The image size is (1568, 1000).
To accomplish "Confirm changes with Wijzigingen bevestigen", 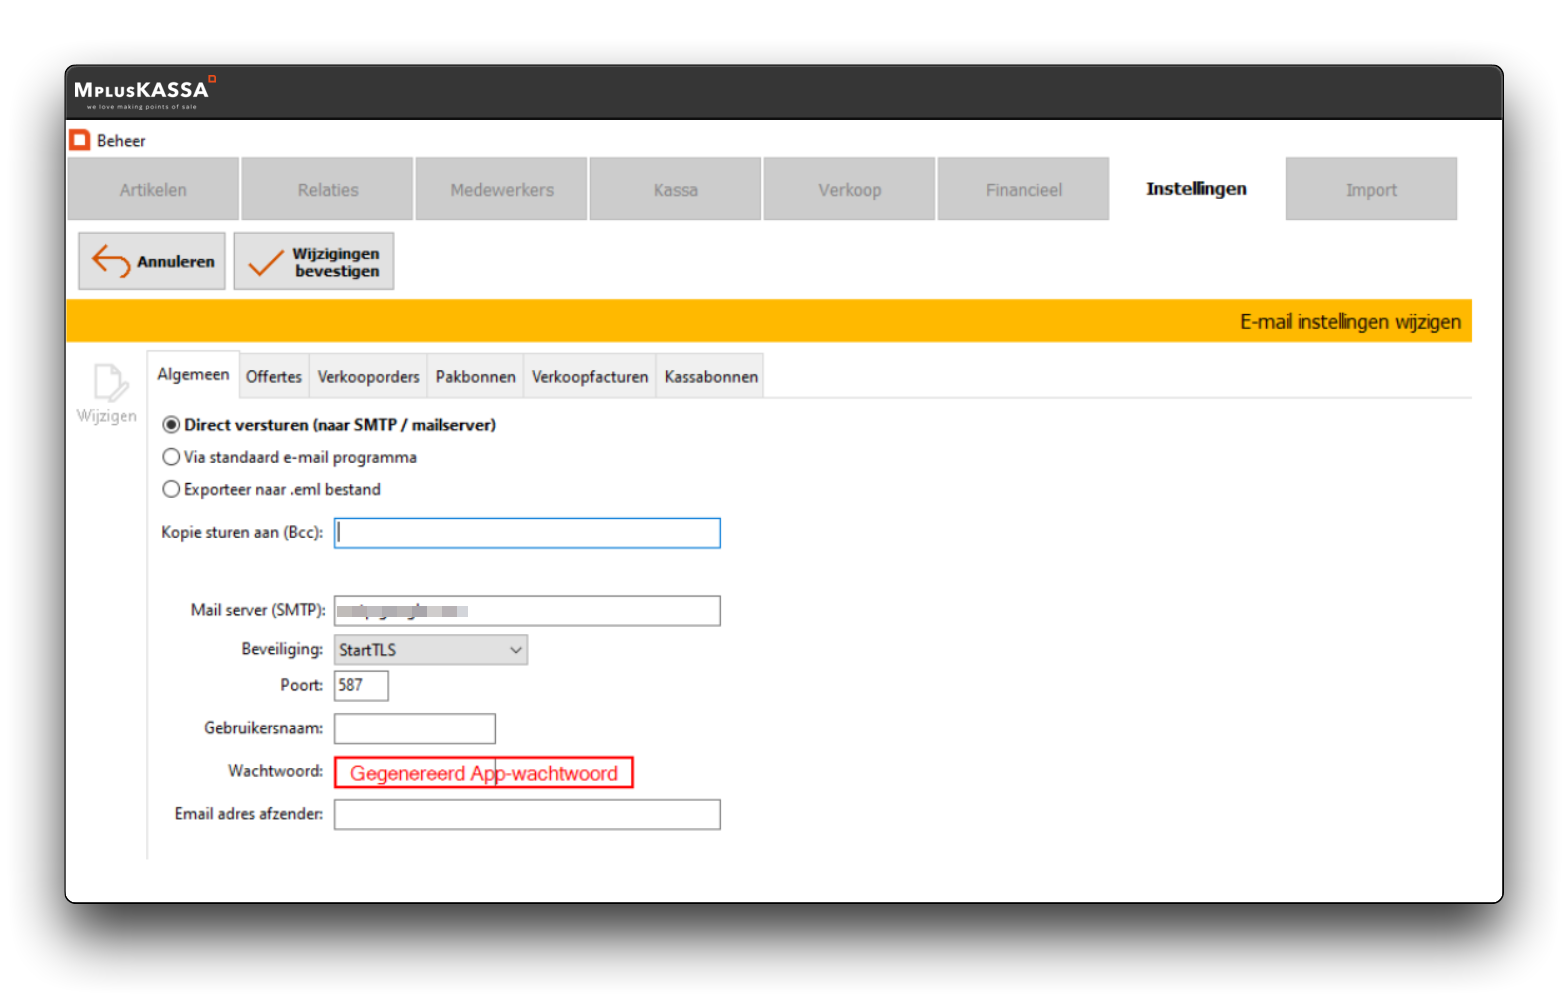I will pos(314,262).
